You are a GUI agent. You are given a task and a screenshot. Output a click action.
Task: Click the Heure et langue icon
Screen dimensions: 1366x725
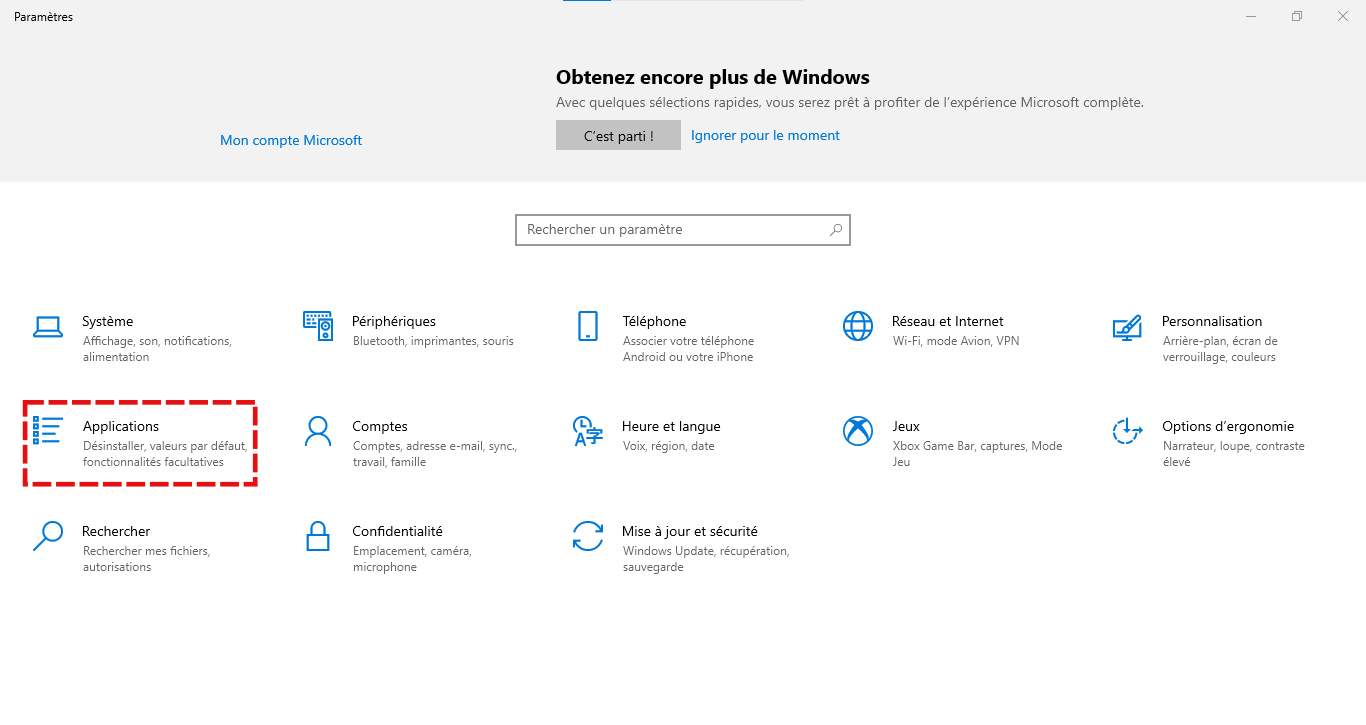587,431
